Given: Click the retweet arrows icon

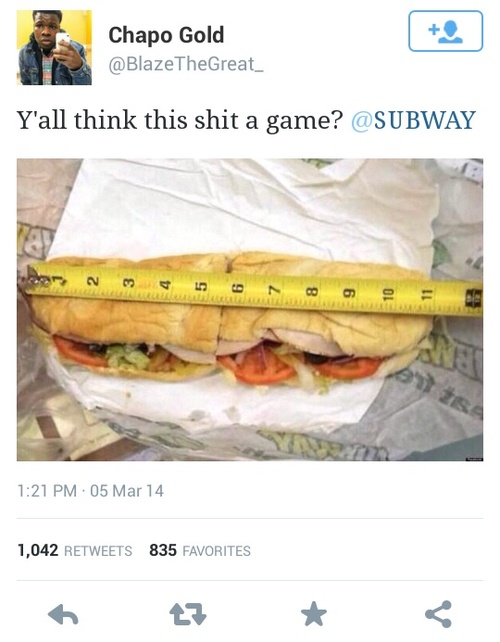Looking at the screenshot, I should coord(188,614).
